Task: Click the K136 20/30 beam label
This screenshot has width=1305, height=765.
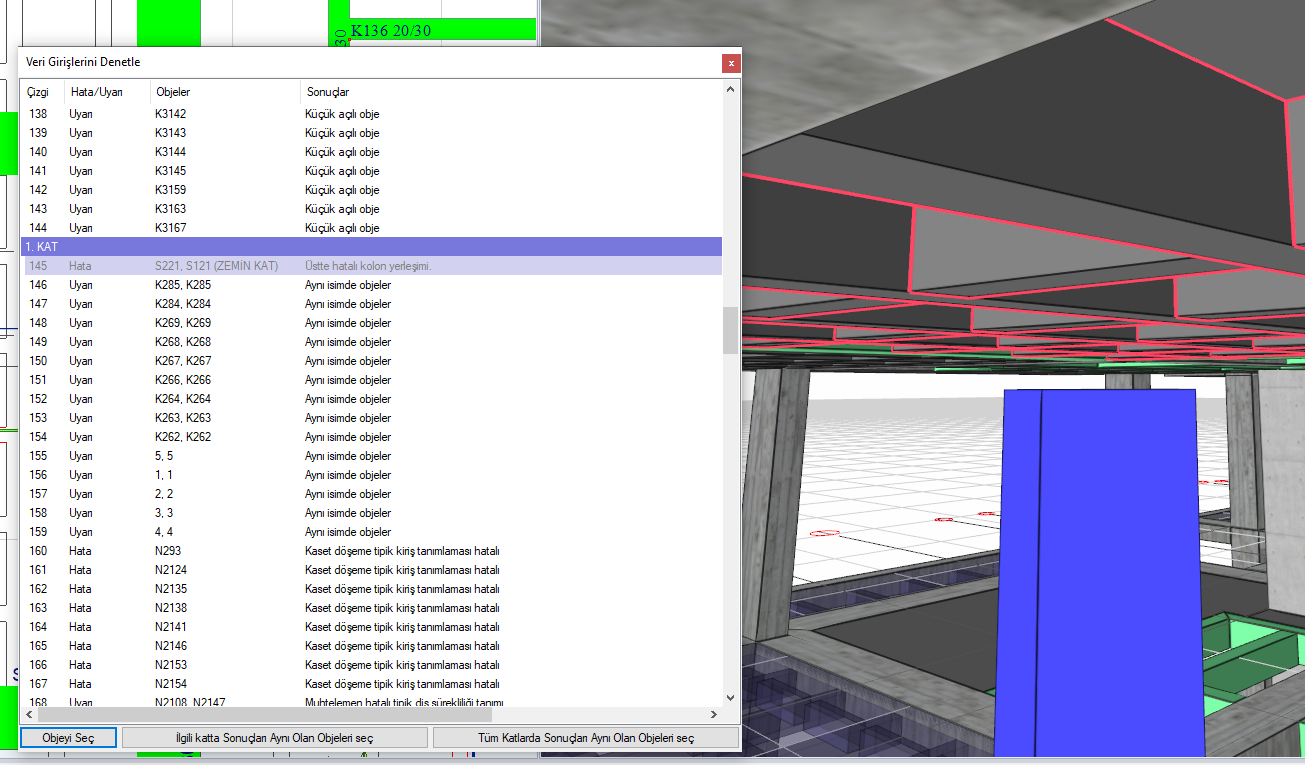Action: click(x=391, y=31)
